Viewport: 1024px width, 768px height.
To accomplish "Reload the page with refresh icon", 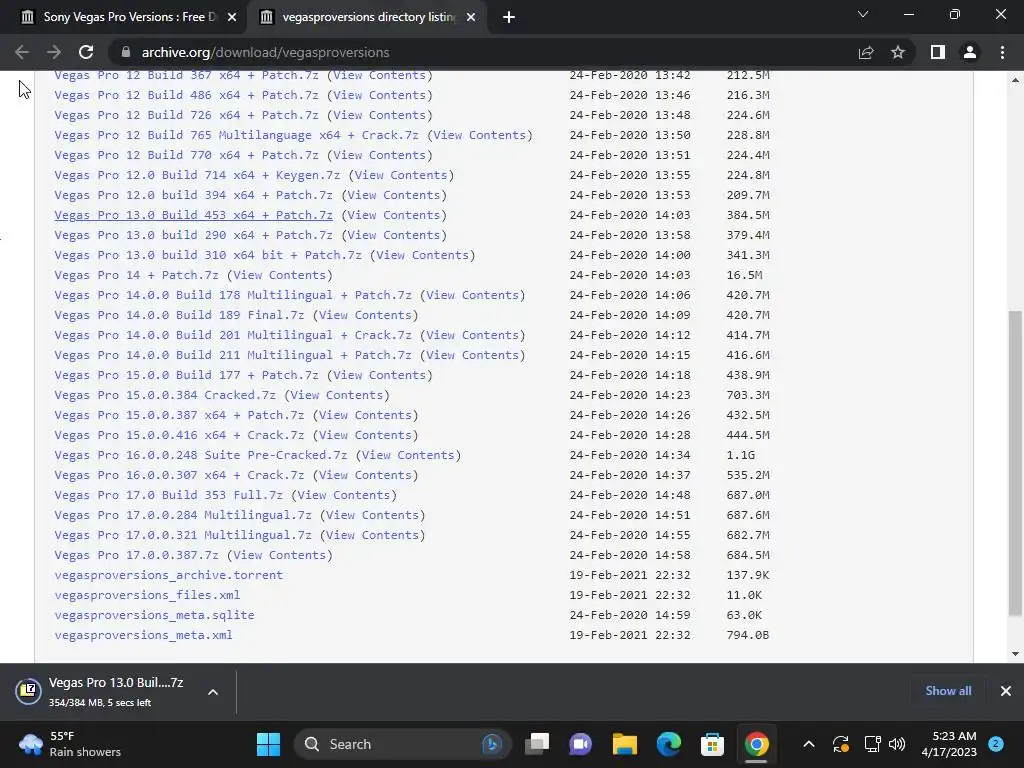I will click(86, 52).
